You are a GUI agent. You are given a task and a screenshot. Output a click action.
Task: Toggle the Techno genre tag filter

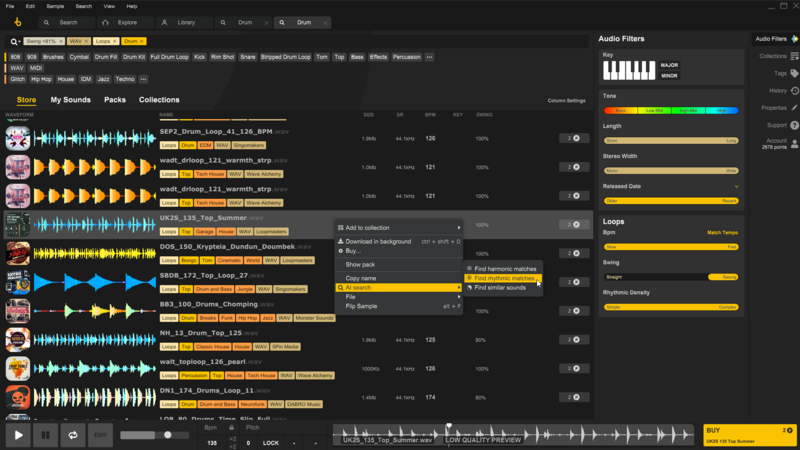(x=124, y=79)
